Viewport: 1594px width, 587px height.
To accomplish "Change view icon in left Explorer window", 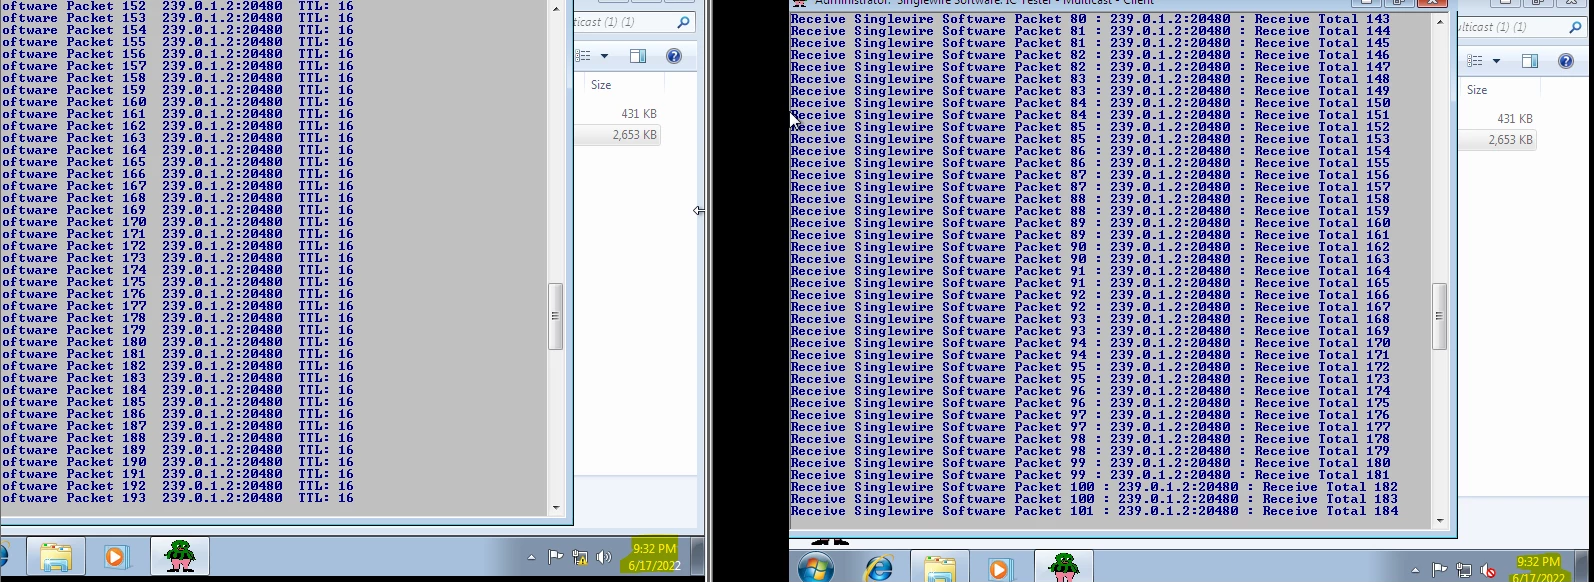I will point(584,56).
